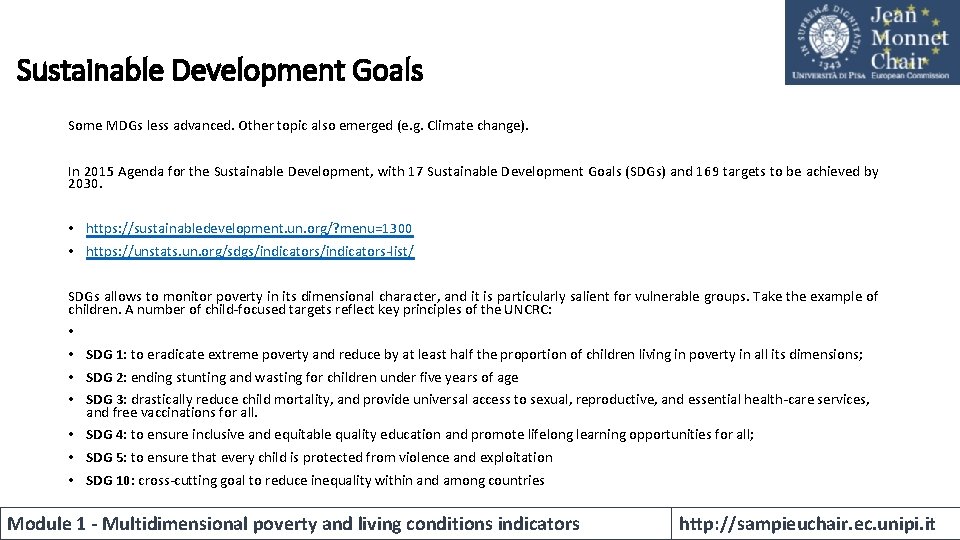Click the SDG 10 reduce inequality bullet
Image resolution: width=960 pixels, height=540 pixels.
315,480
